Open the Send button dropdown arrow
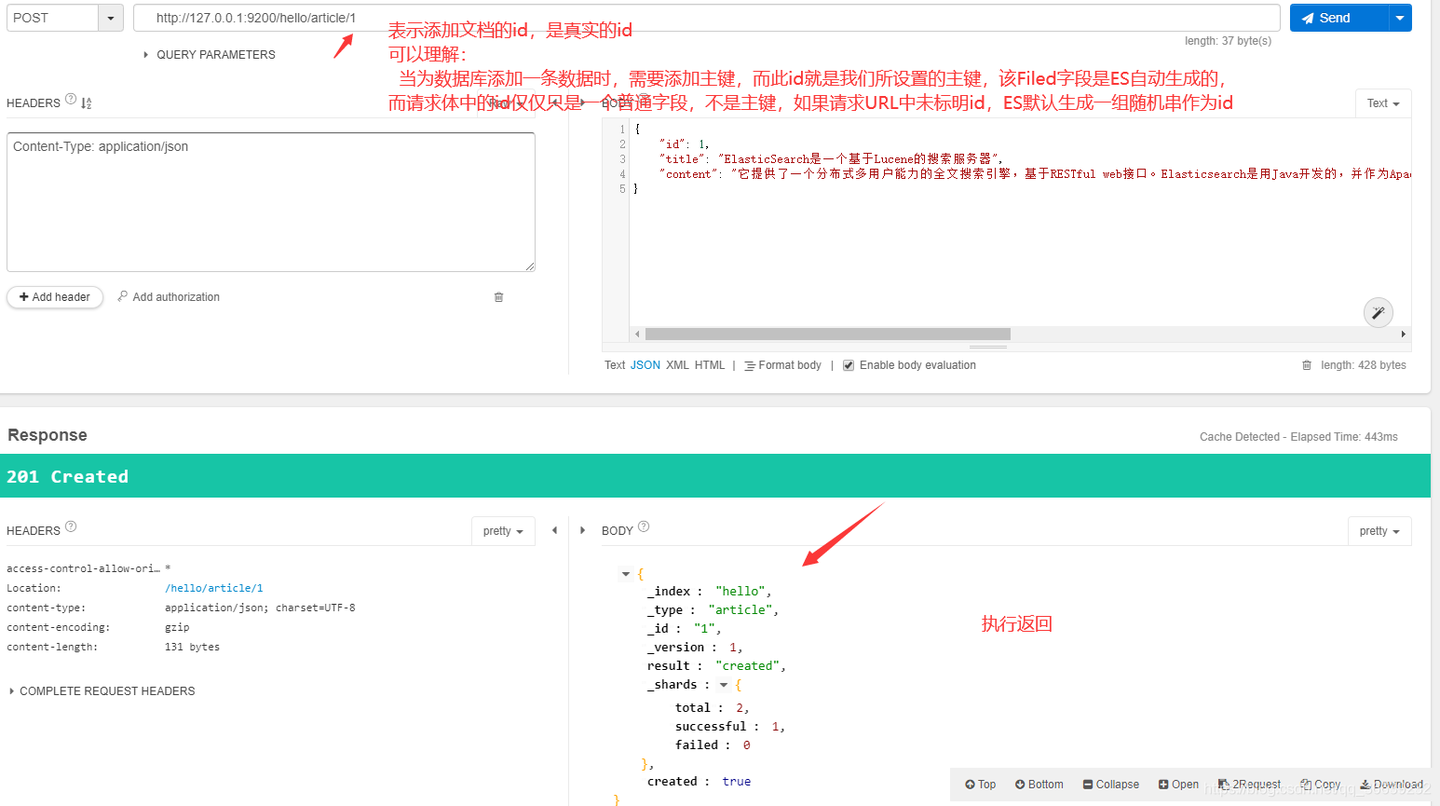This screenshot has height=806, width=1440. pos(1400,17)
